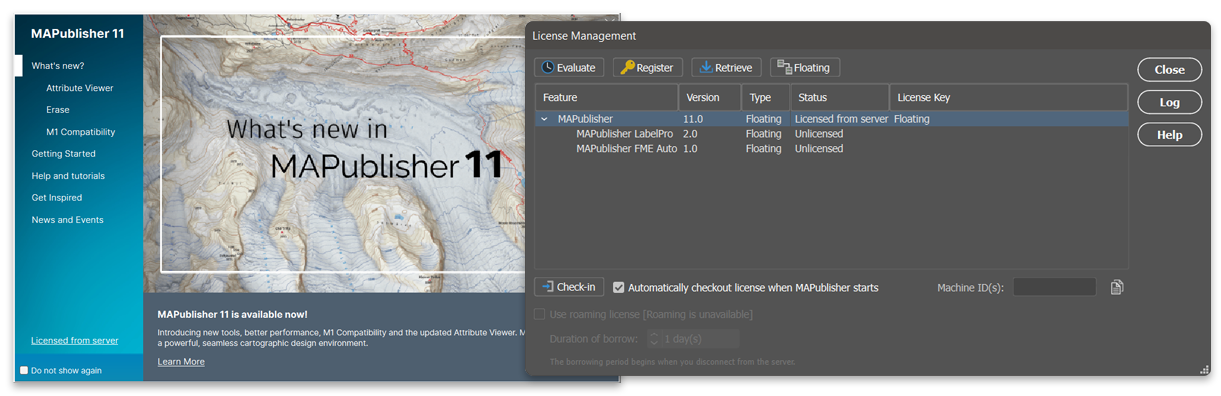Toggle the disabled 'Use roaming license' checkbox

(541, 314)
